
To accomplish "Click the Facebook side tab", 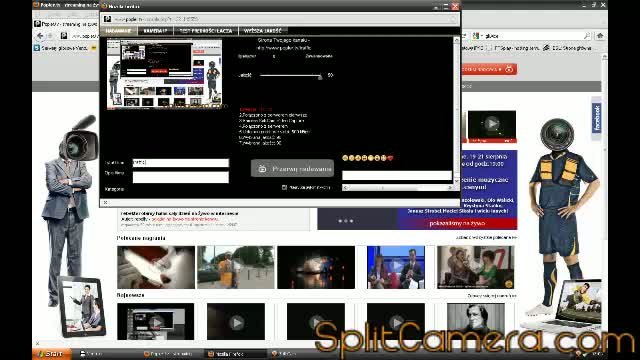I will click(597, 118).
